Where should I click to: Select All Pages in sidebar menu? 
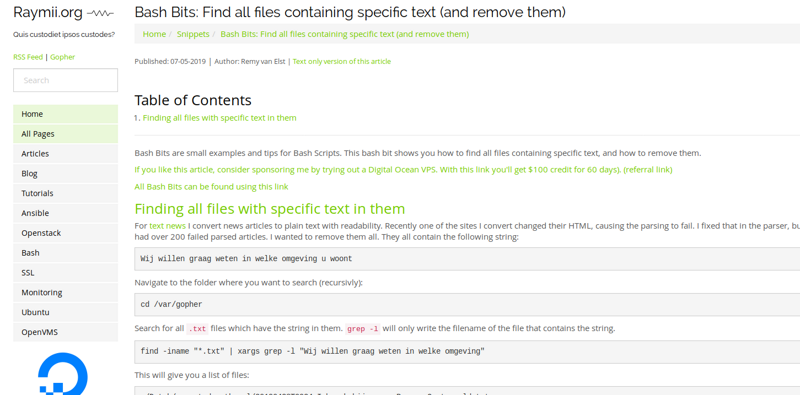click(x=65, y=134)
